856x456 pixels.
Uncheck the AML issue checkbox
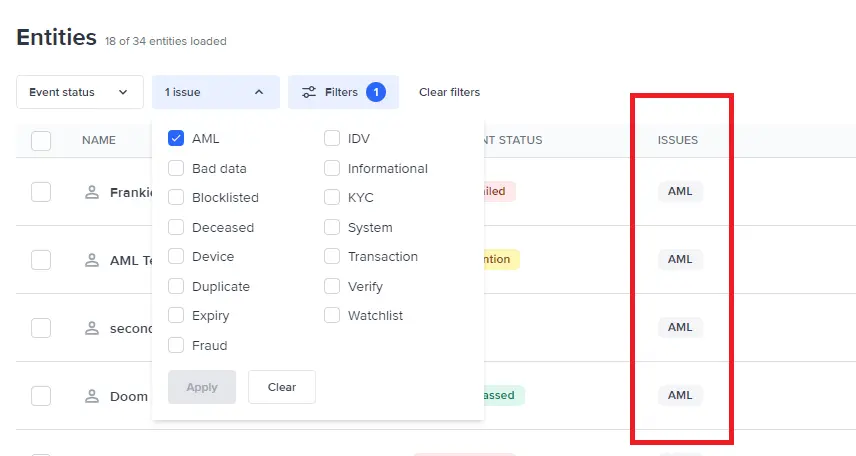(x=176, y=139)
